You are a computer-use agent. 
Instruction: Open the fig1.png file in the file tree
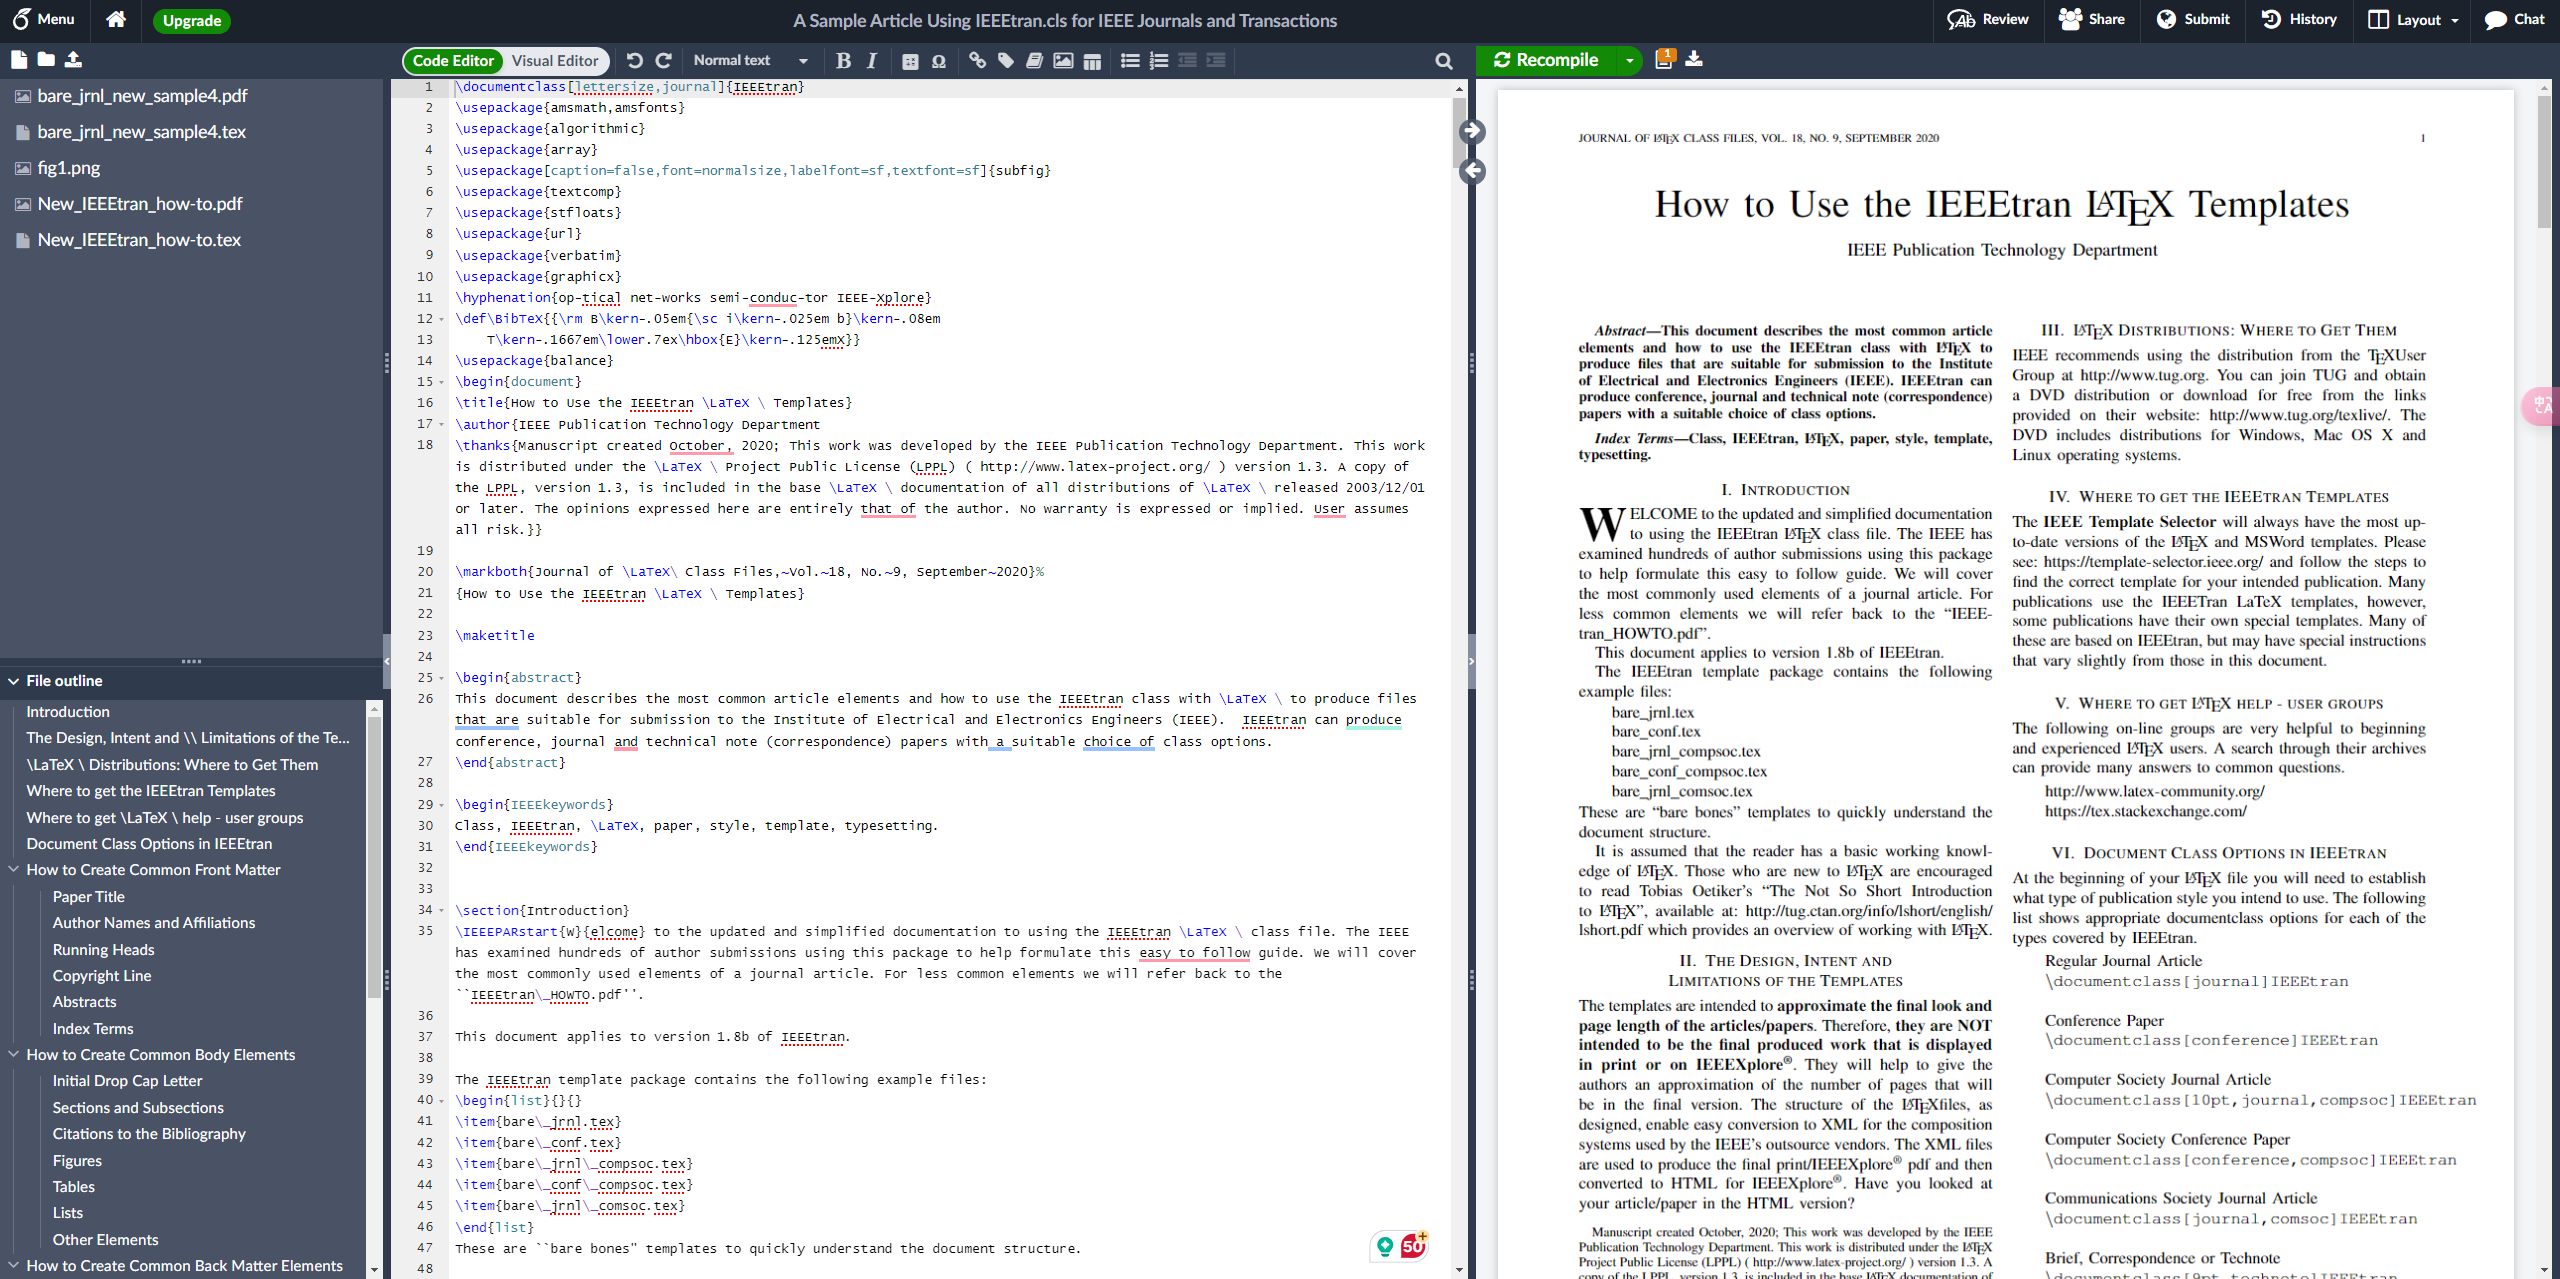pos(68,168)
